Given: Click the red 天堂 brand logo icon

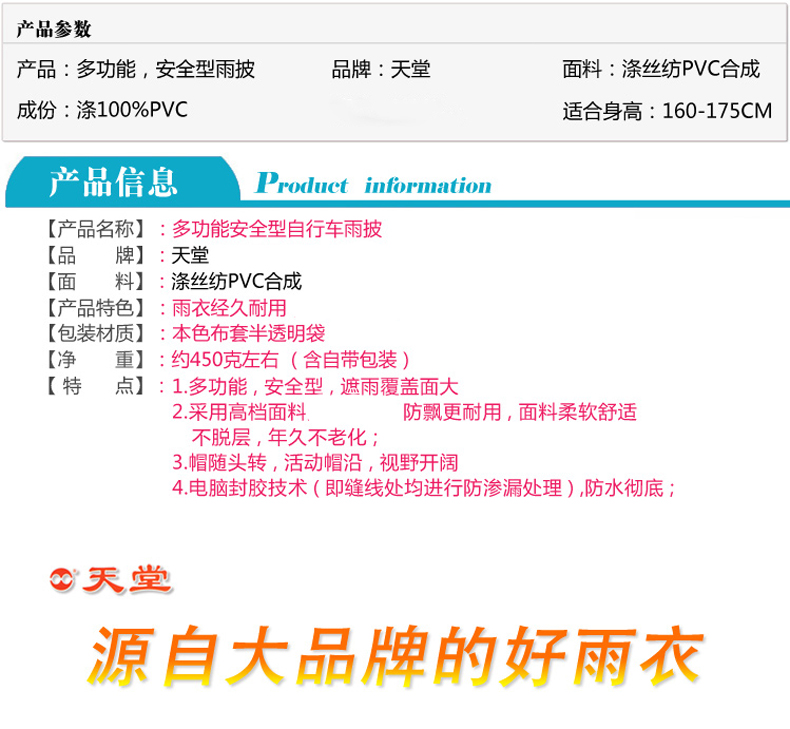Looking at the screenshot, I should click(x=62, y=580).
